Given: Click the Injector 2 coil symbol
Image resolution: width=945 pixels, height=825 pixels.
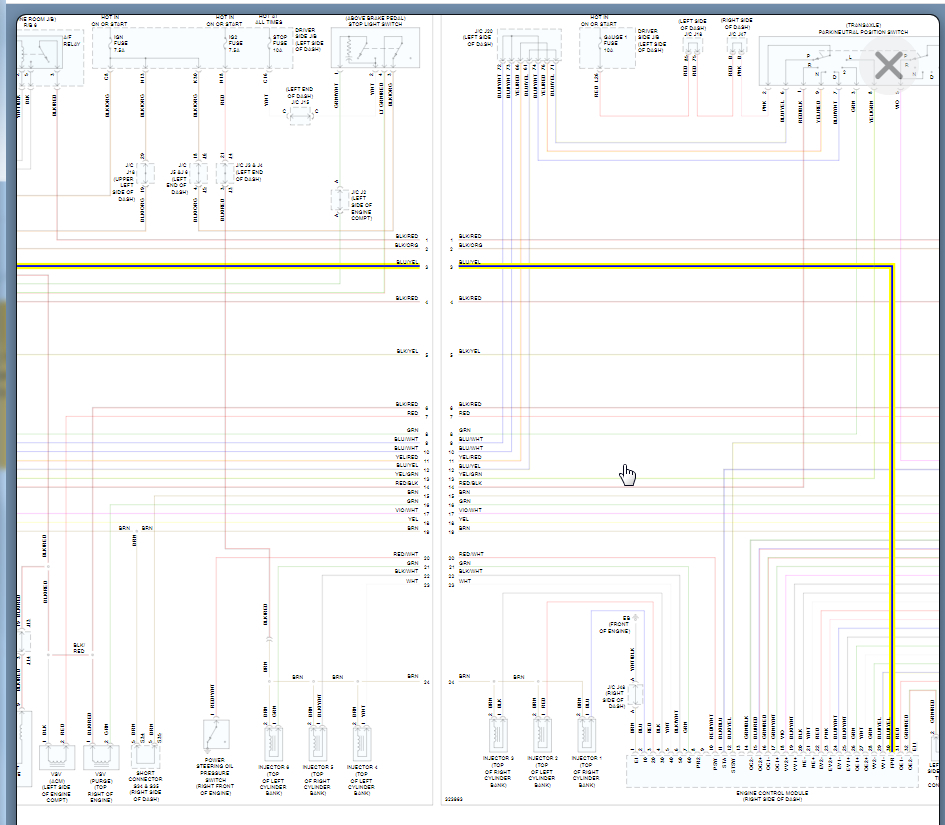Looking at the screenshot, I should click(x=542, y=735).
